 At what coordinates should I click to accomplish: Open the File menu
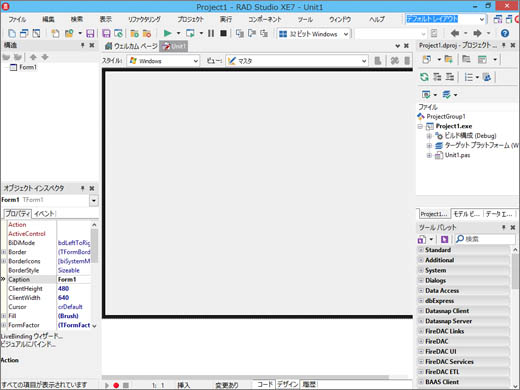[x=17, y=19]
